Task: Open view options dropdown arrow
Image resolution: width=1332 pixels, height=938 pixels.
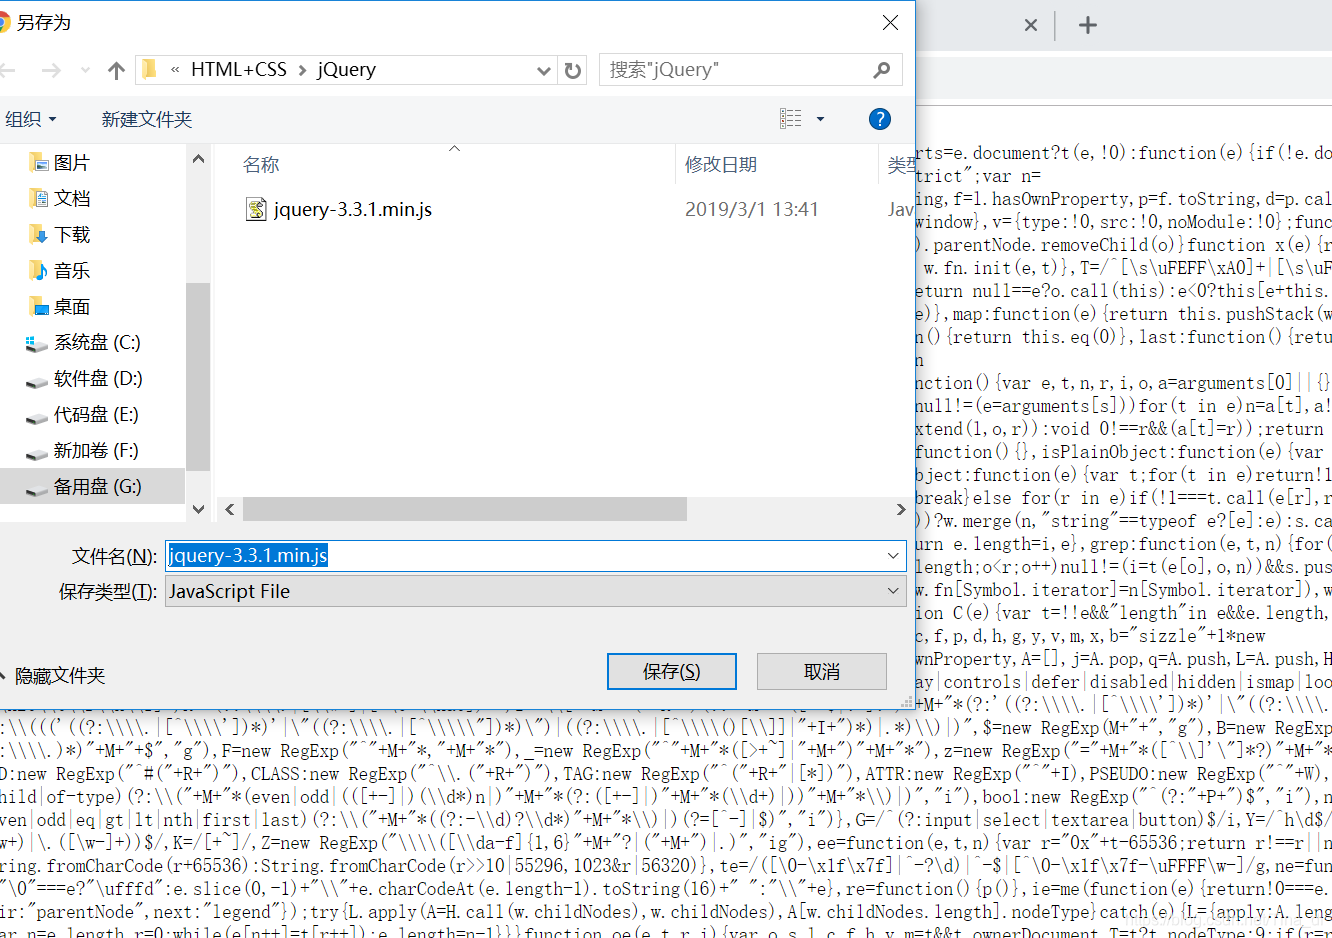Action: (820, 119)
